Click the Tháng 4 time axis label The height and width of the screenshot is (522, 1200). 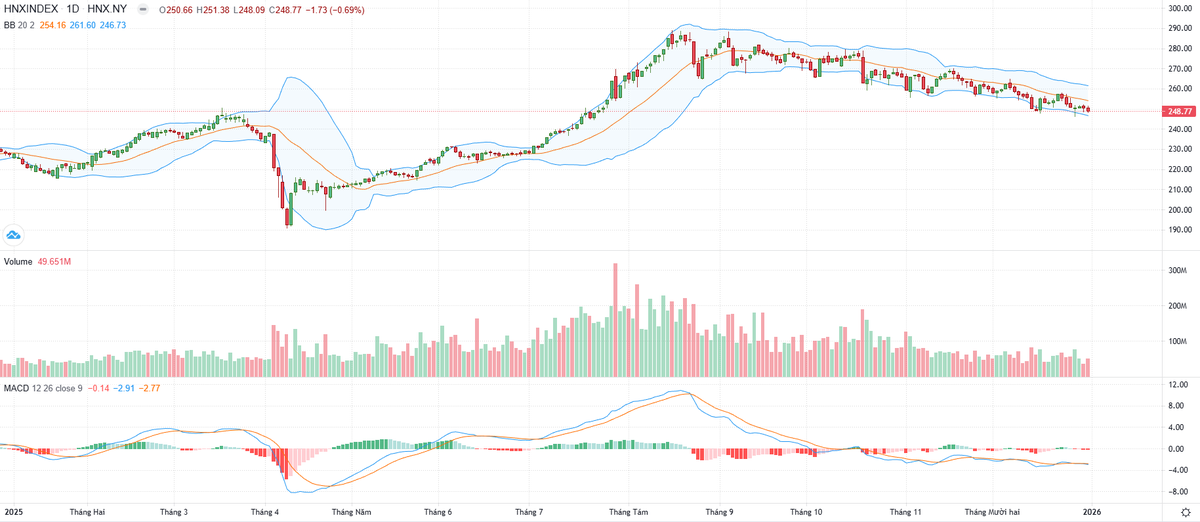265,512
